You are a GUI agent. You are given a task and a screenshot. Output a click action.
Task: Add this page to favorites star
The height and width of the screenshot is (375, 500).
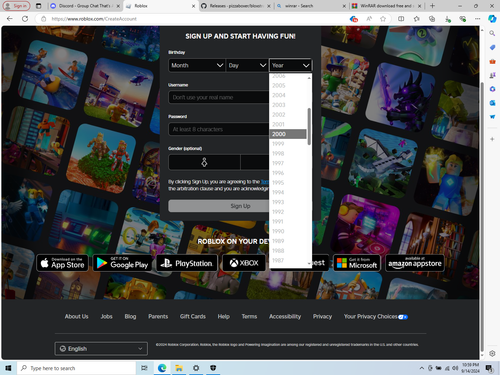click(x=383, y=19)
